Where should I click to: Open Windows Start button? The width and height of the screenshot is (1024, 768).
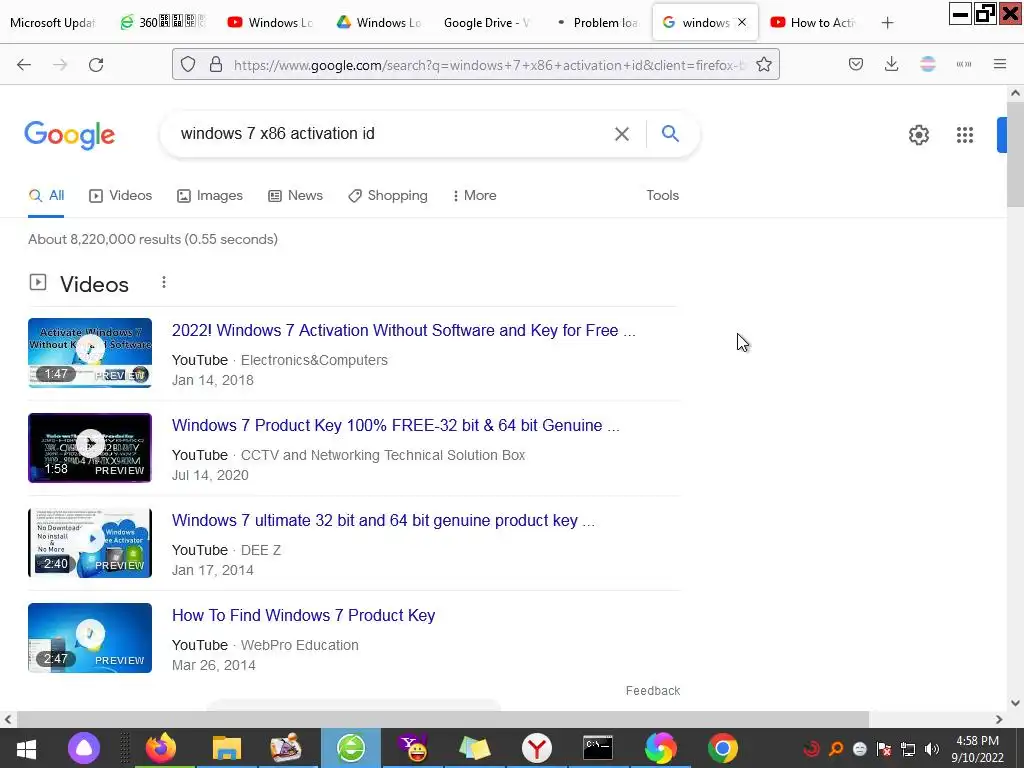click(x=26, y=748)
